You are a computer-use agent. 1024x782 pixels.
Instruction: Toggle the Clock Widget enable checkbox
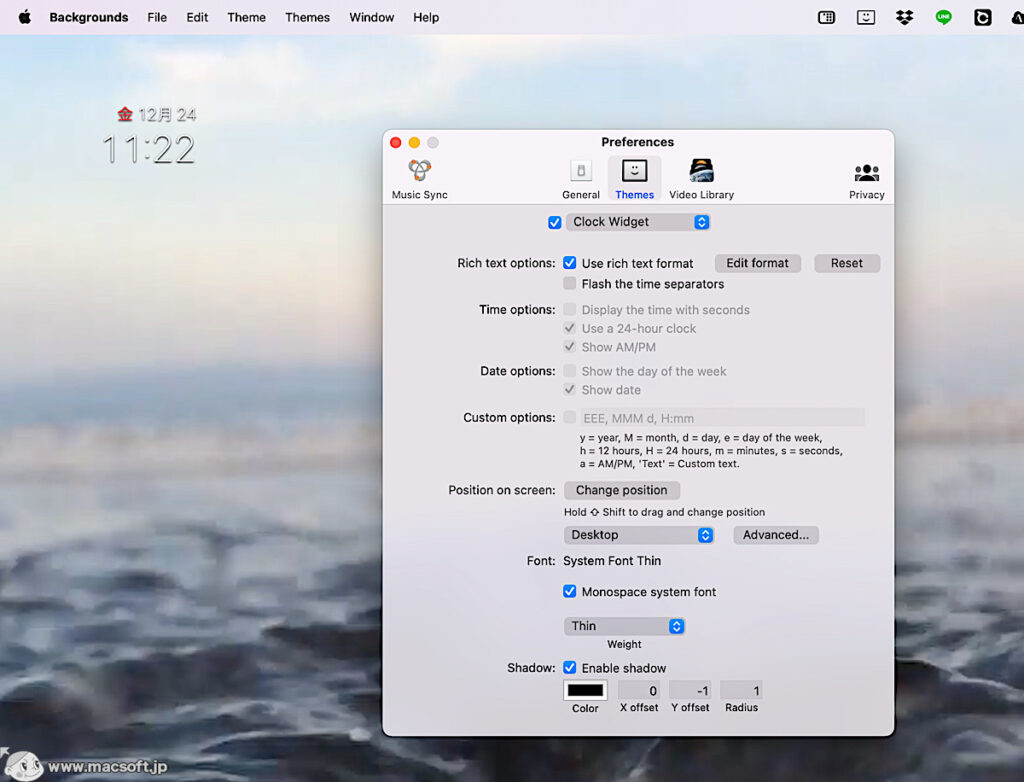[x=554, y=223]
